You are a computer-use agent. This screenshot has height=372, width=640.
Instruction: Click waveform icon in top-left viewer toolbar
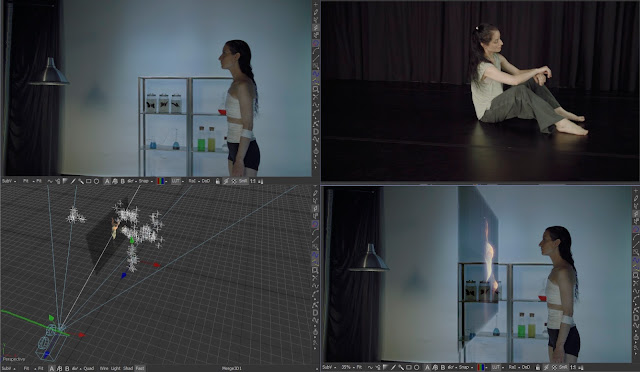point(50,181)
